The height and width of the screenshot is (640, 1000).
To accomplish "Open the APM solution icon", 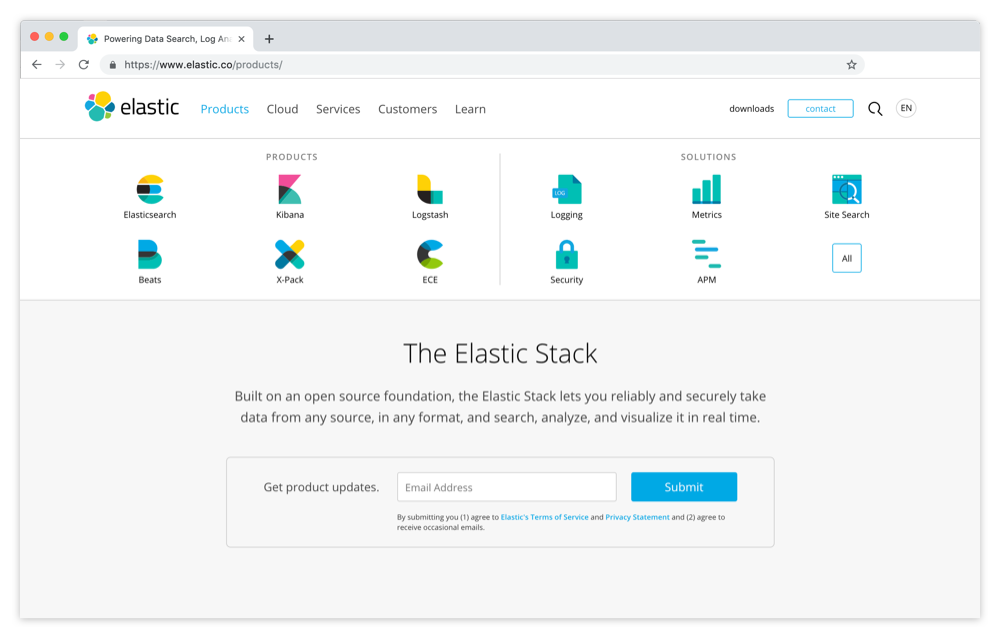I will point(707,254).
